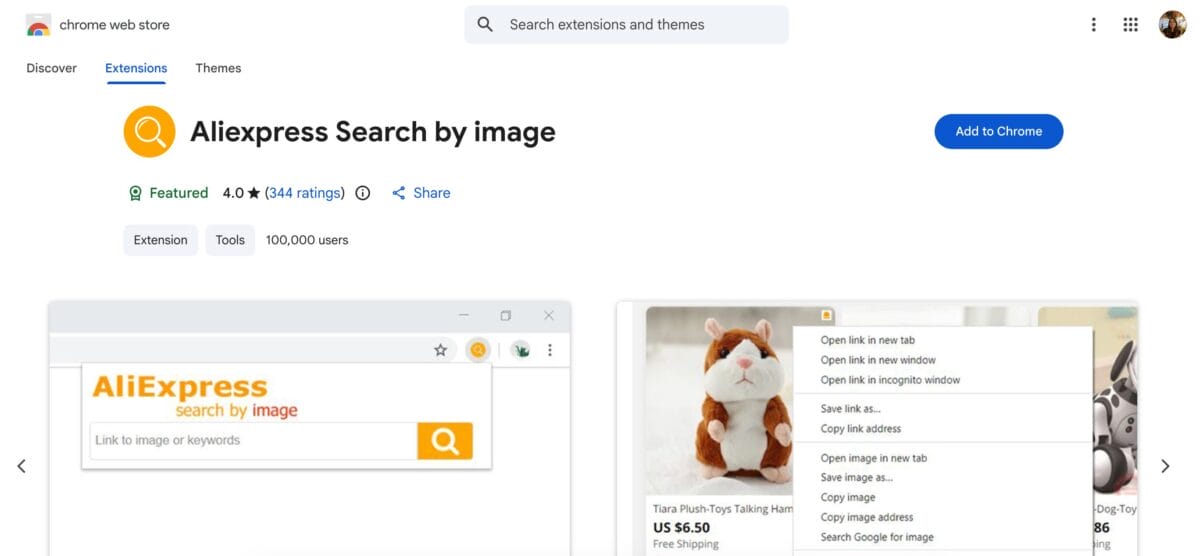This screenshot has width=1200, height=556.
Task: Click 'Link to image or keywords' field in screenshot
Action: pyautogui.click(x=253, y=441)
